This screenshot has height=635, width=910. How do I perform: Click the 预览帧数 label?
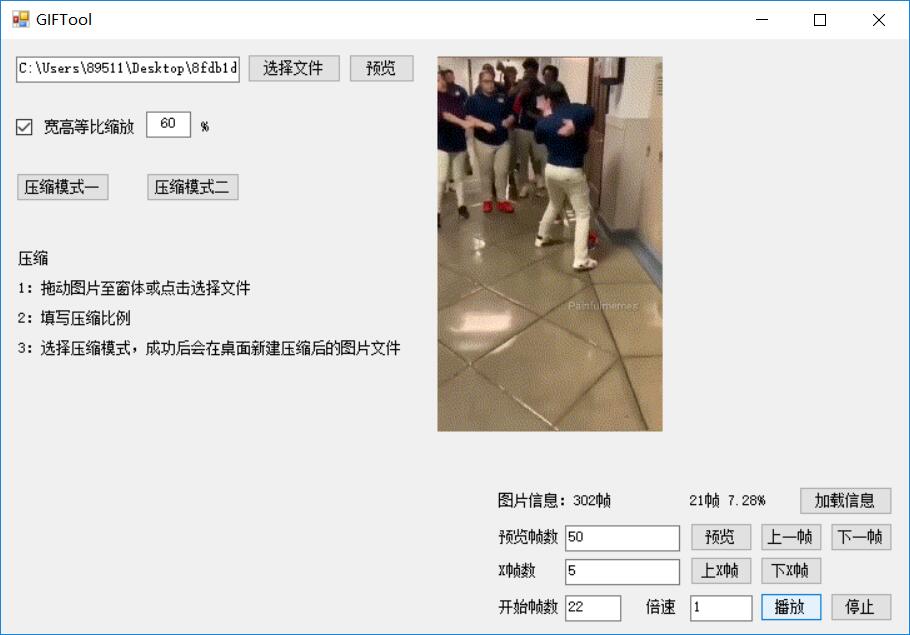[x=528, y=537]
